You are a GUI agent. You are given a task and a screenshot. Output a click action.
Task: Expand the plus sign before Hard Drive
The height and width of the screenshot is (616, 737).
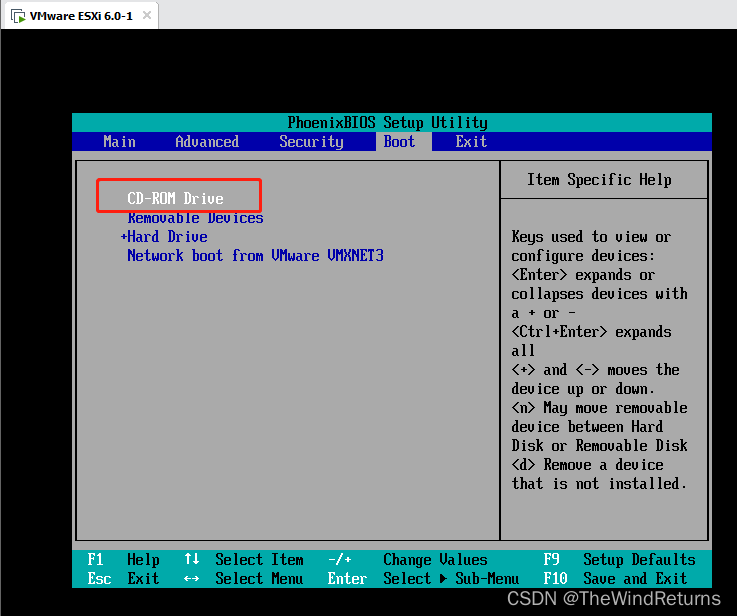click(124, 236)
